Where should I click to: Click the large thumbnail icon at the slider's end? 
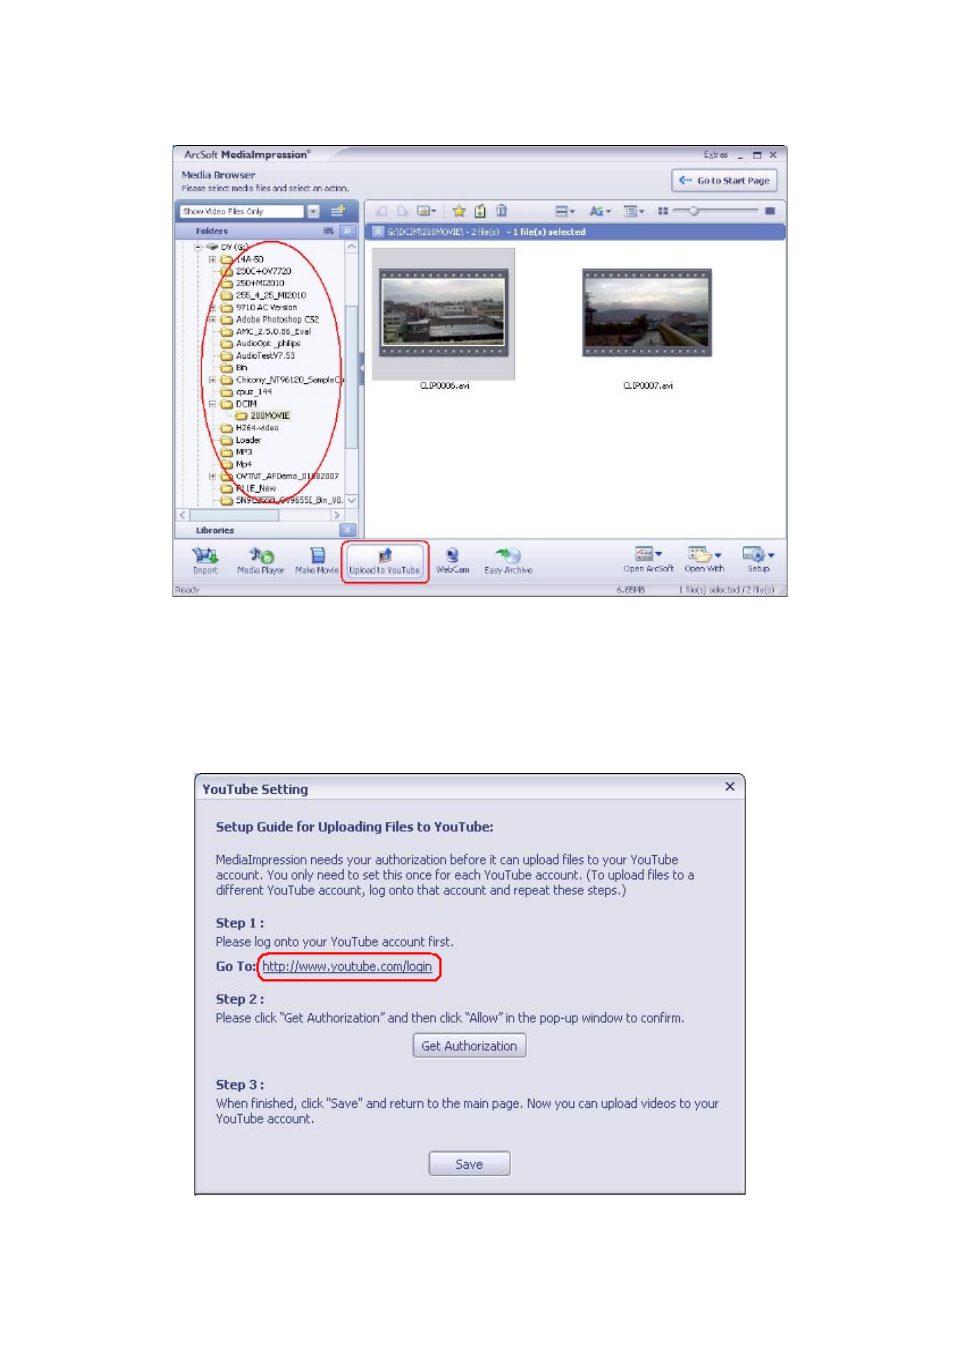click(770, 211)
